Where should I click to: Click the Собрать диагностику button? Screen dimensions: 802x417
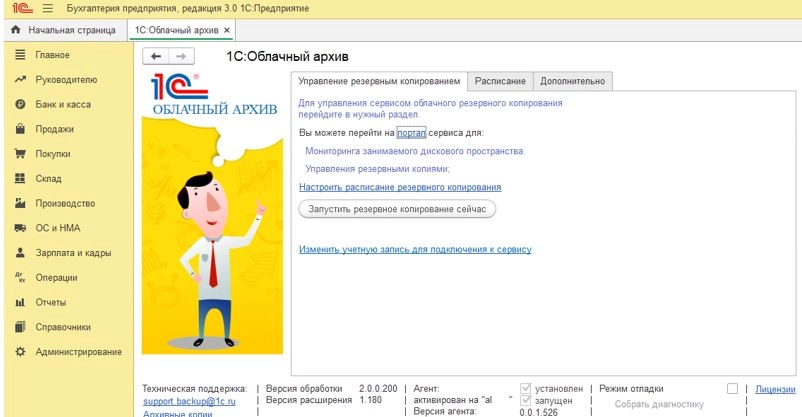659,404
